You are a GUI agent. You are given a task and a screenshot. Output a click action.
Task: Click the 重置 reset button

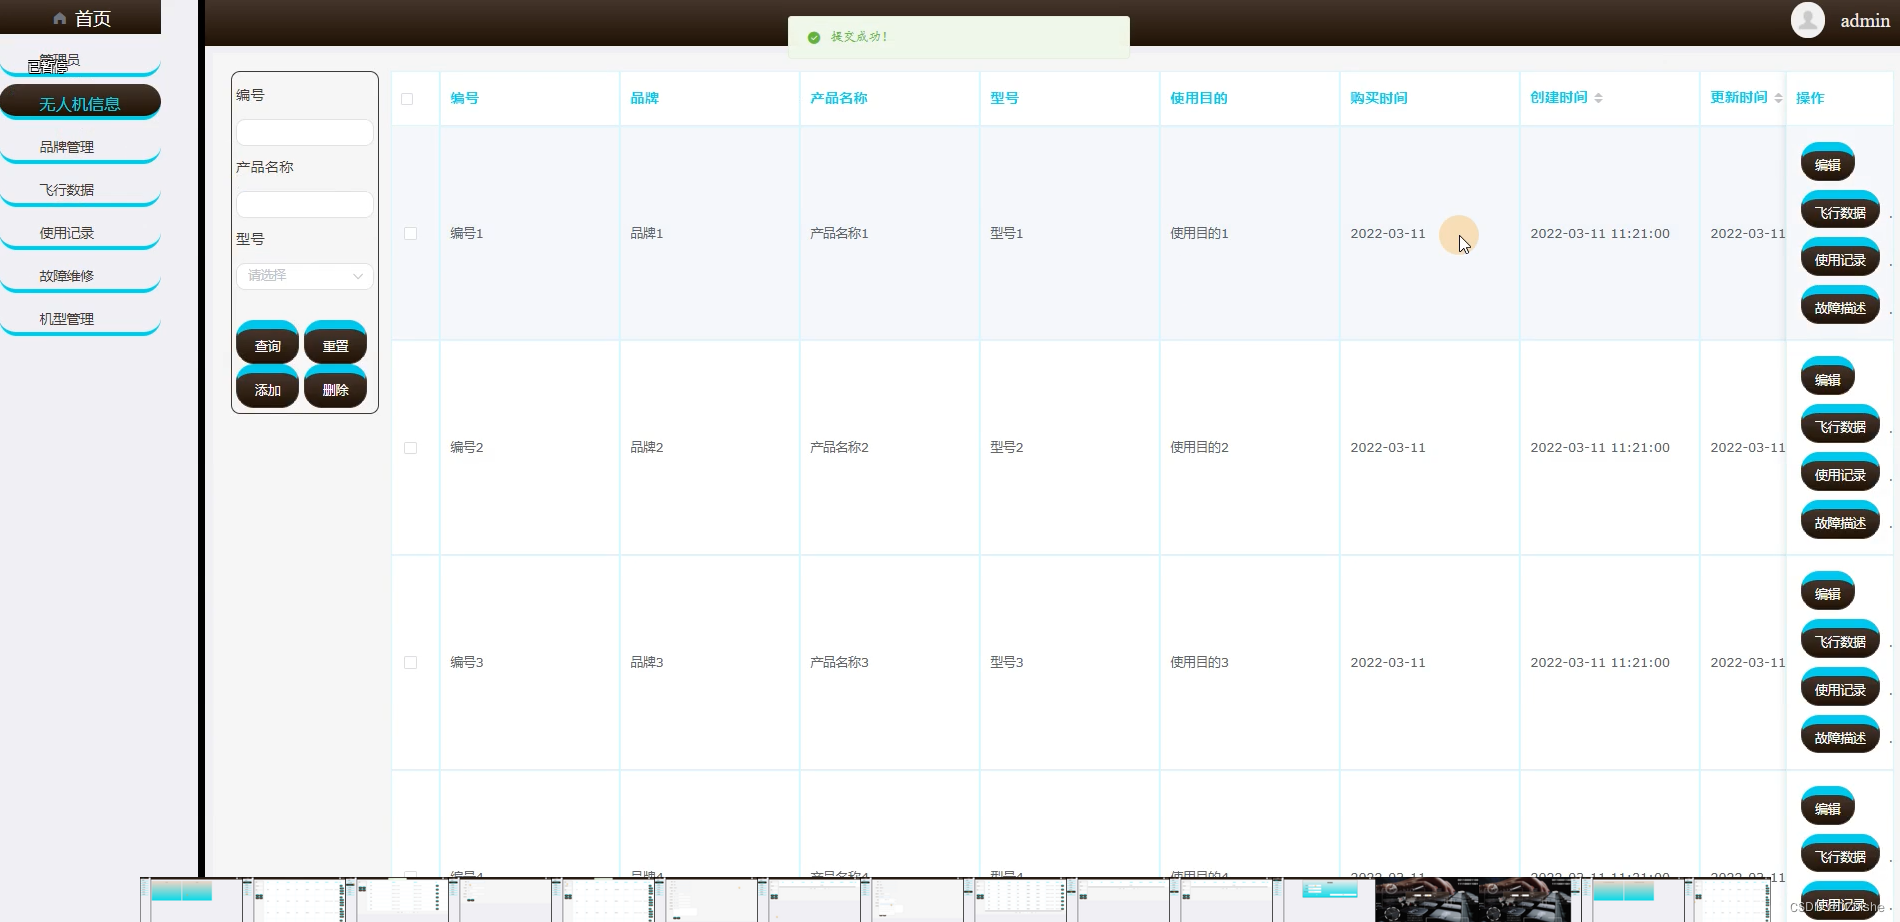click(335, 343)
